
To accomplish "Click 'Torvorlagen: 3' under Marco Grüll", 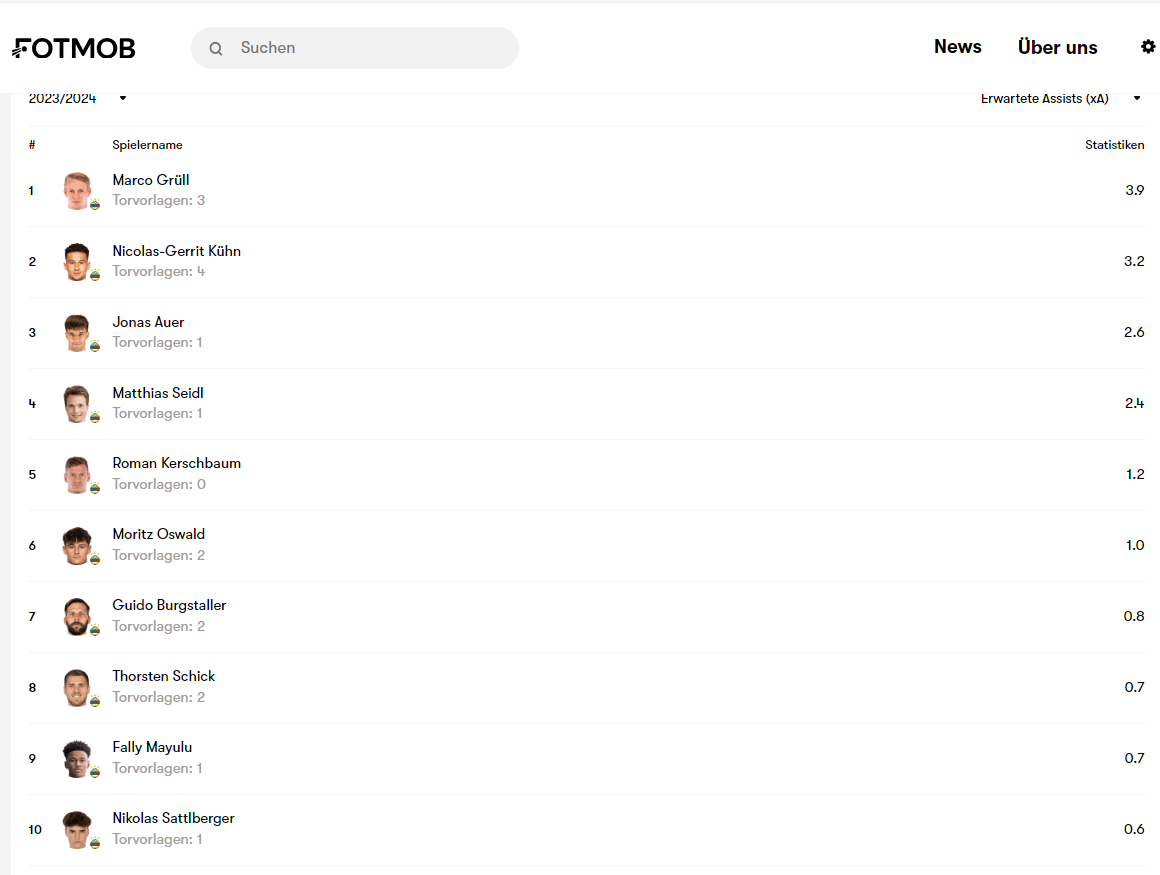I will click(158, 200).
